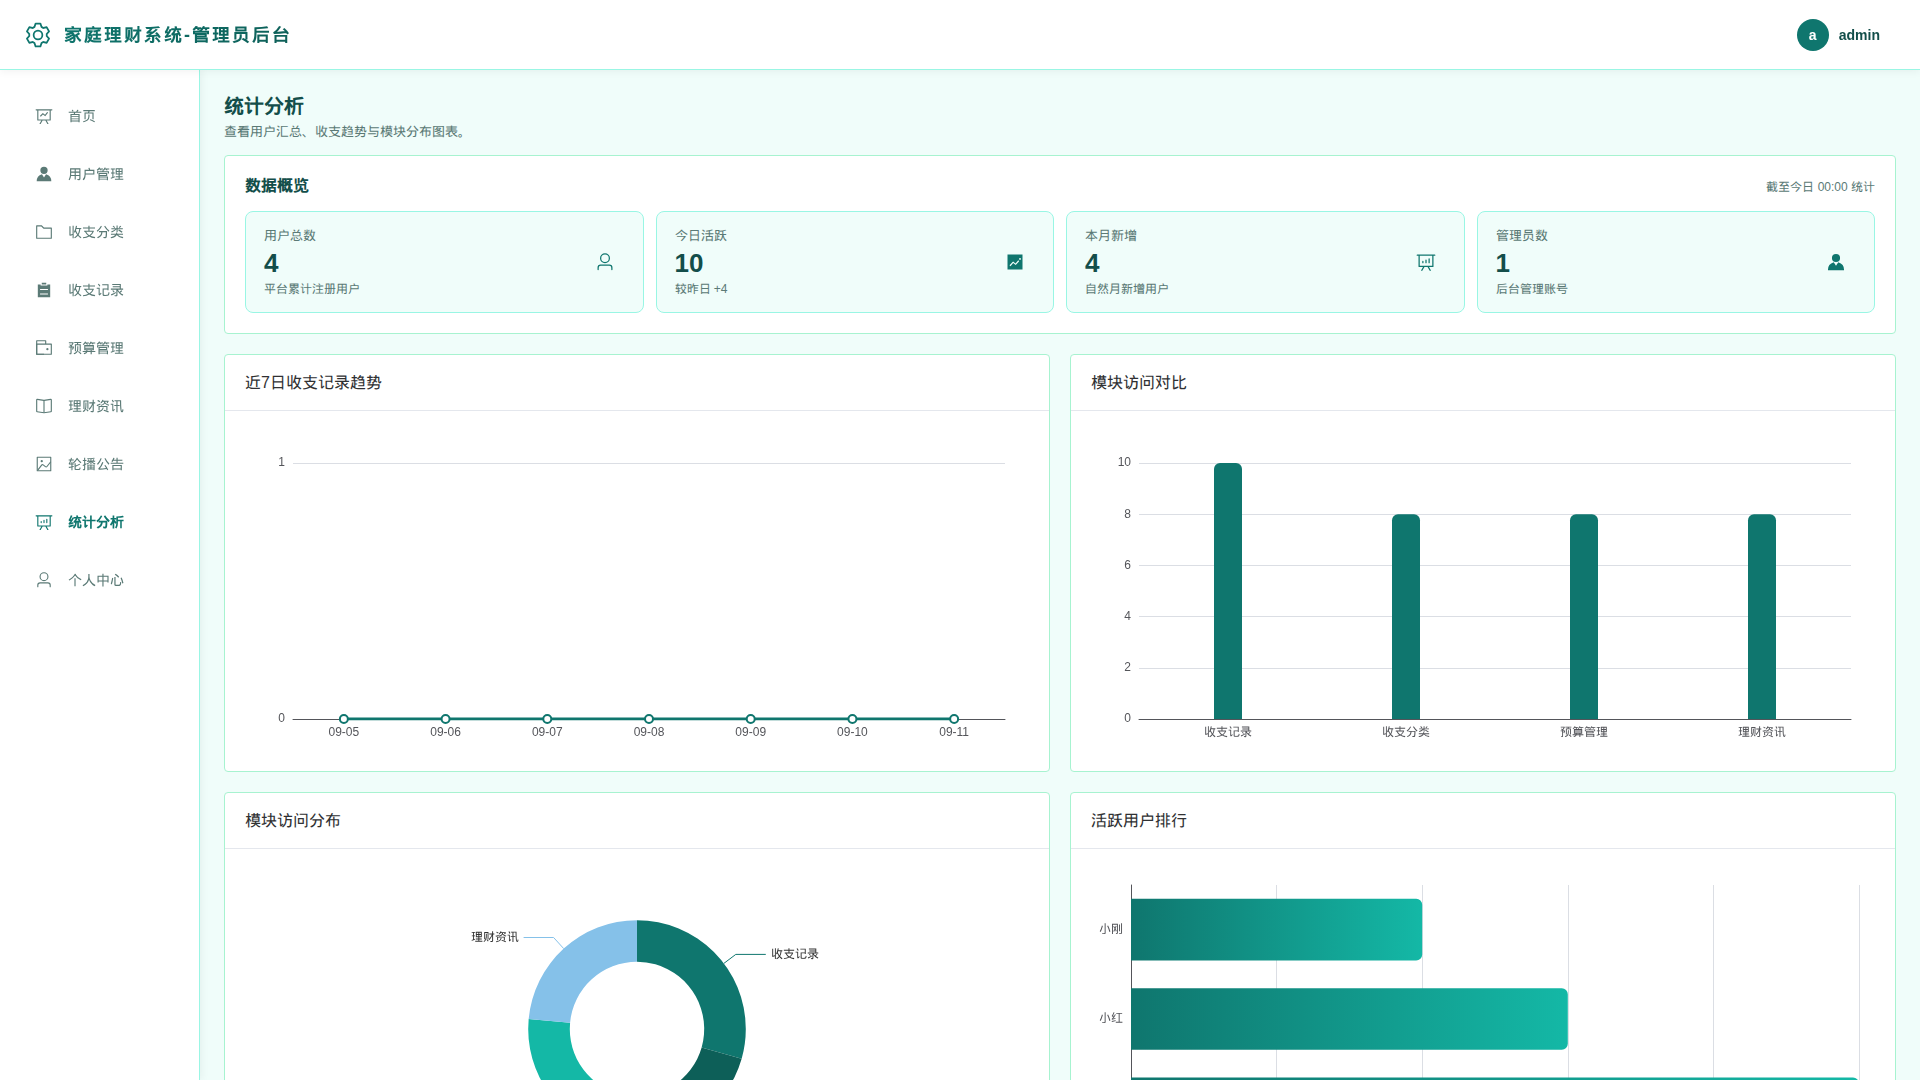Click the 理财资讯 bar in 模块访问对比

point(1762,617)
